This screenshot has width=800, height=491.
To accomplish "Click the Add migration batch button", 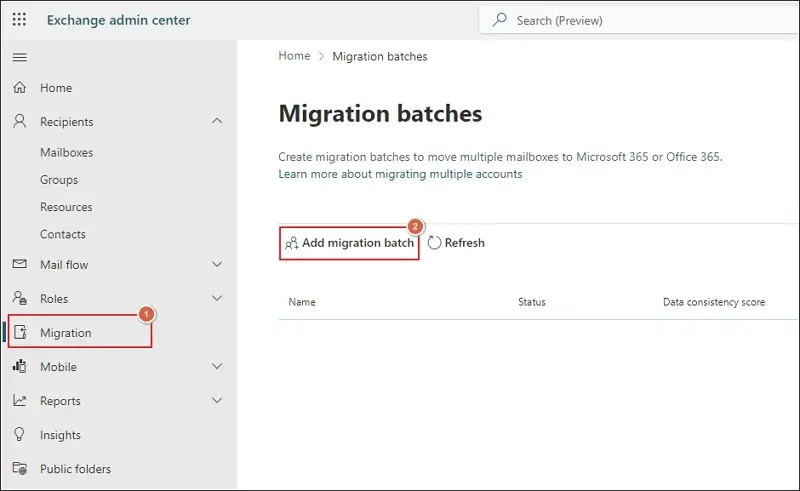I will [349, 243].
